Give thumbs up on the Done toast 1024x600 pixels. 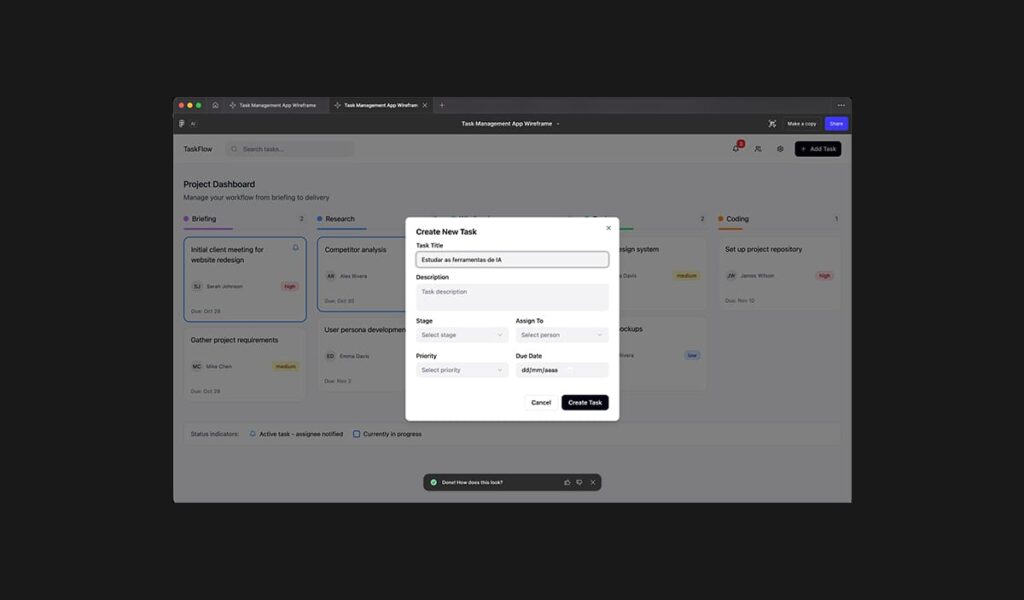point(567,482)
